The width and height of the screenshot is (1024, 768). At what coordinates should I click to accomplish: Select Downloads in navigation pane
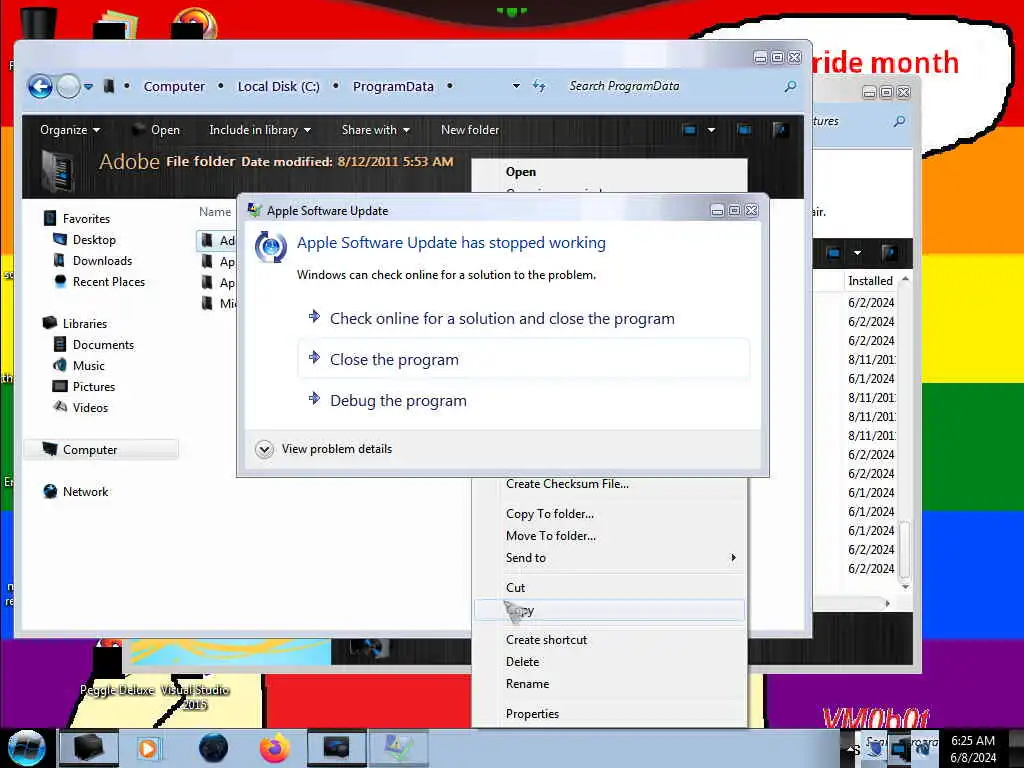tap(92, 261)
